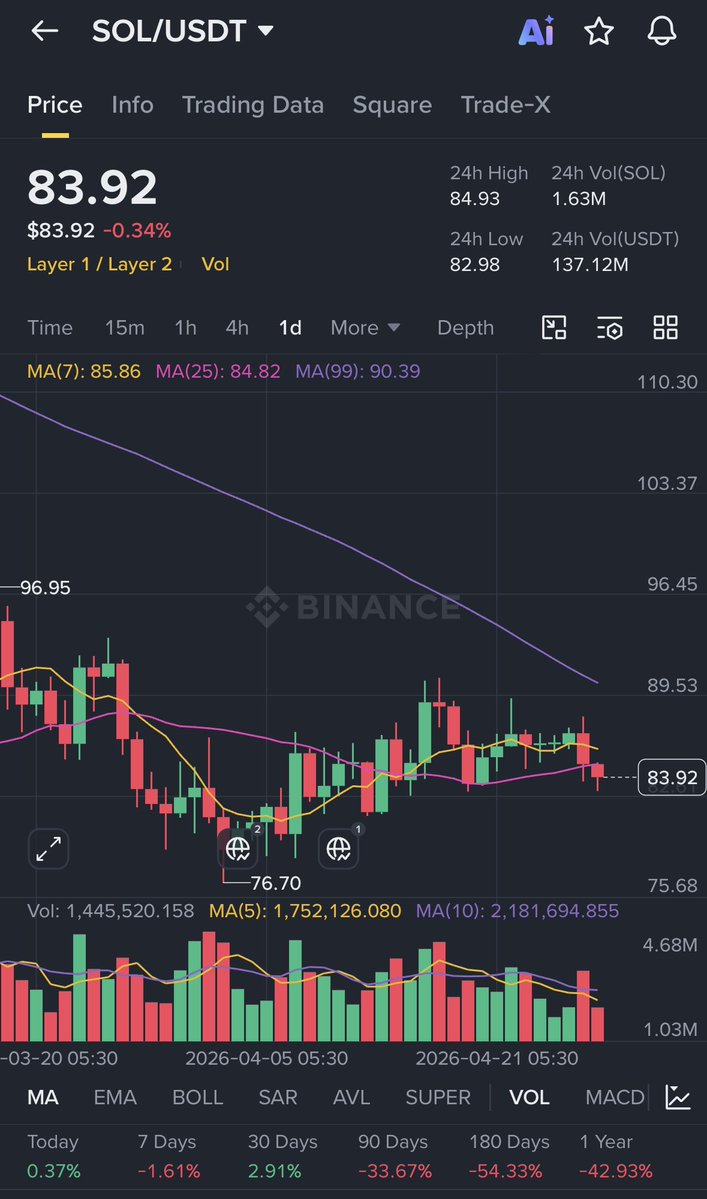Select the 1d interval
Image resolution: width=707 pixels, height=1199 pixels.
point(290,327)
